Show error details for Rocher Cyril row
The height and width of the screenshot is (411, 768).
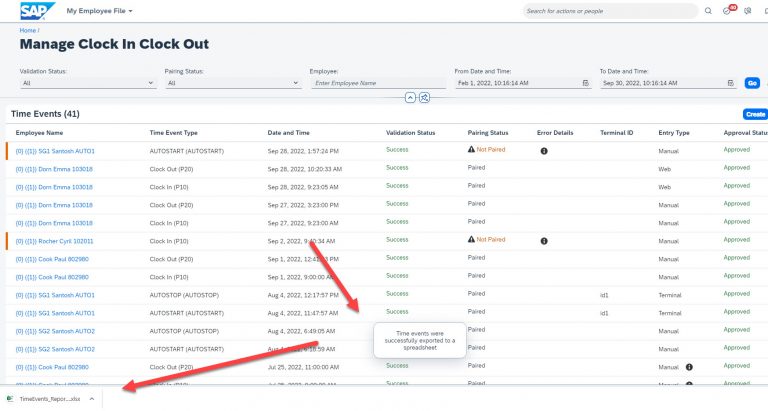(x=544, y=241)
